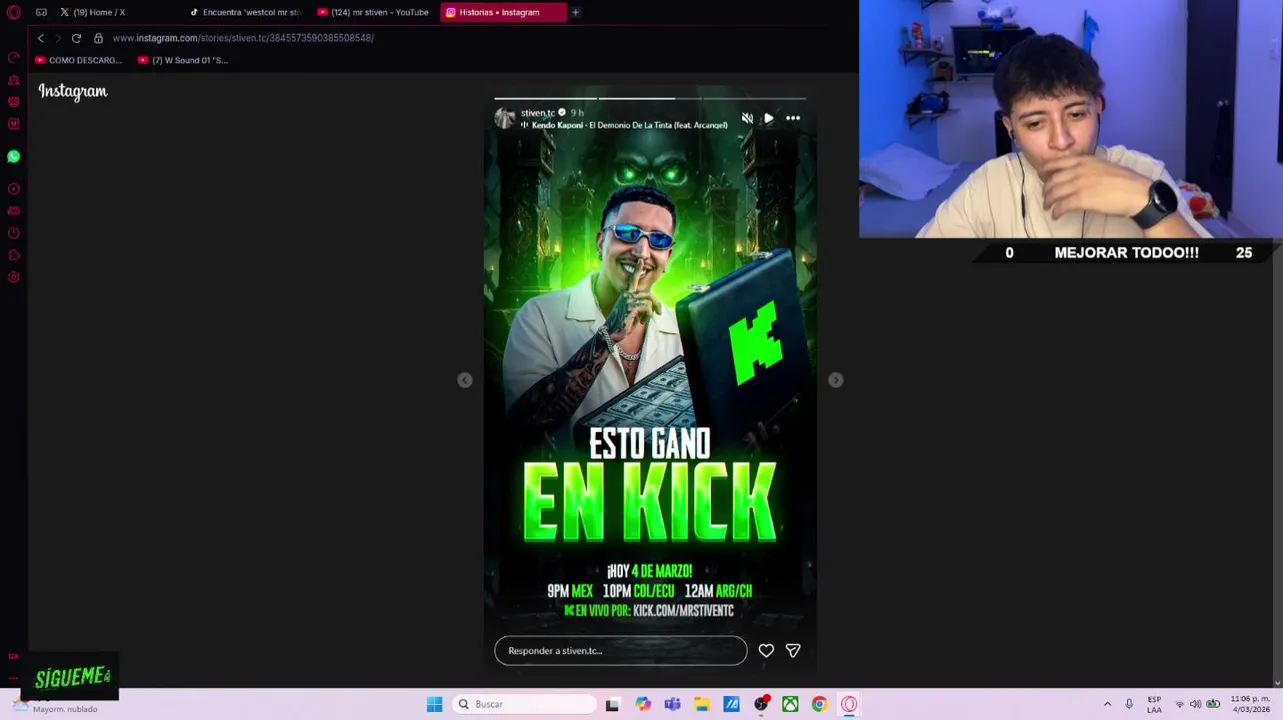This screenshot has width=1283, height=720.
Task: Open the card-shaped icon in Opera sidebar
Action: [x=14, y=211]
